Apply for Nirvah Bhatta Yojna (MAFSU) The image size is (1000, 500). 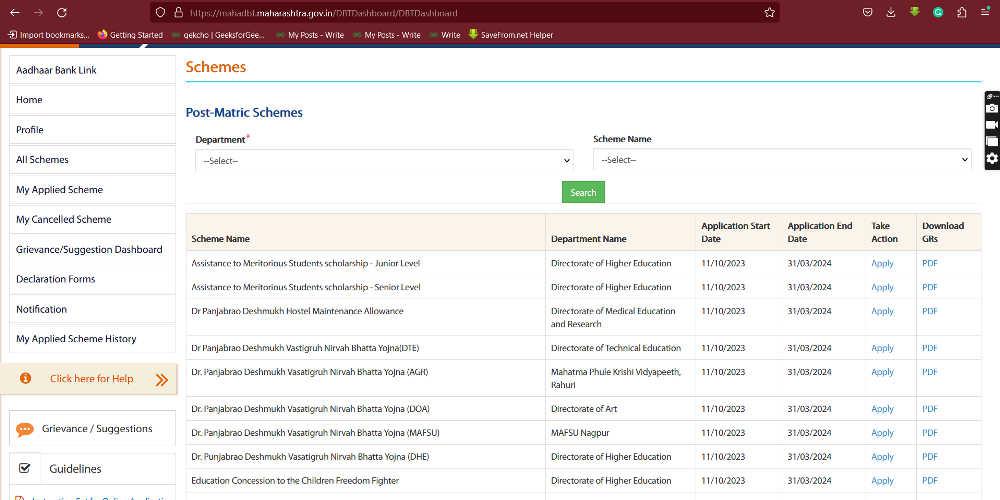coord(882,433)
